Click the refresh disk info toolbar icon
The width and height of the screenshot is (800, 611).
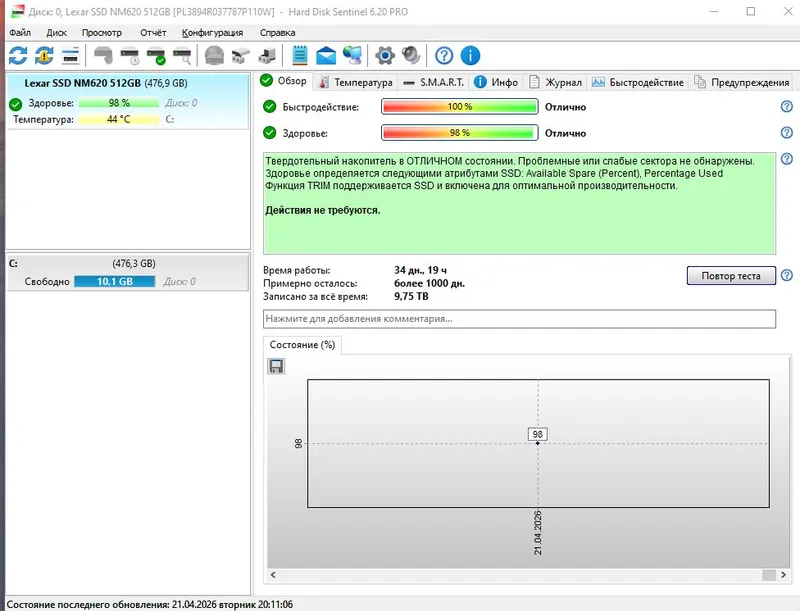pyautogui.click(x=18, y=56)
